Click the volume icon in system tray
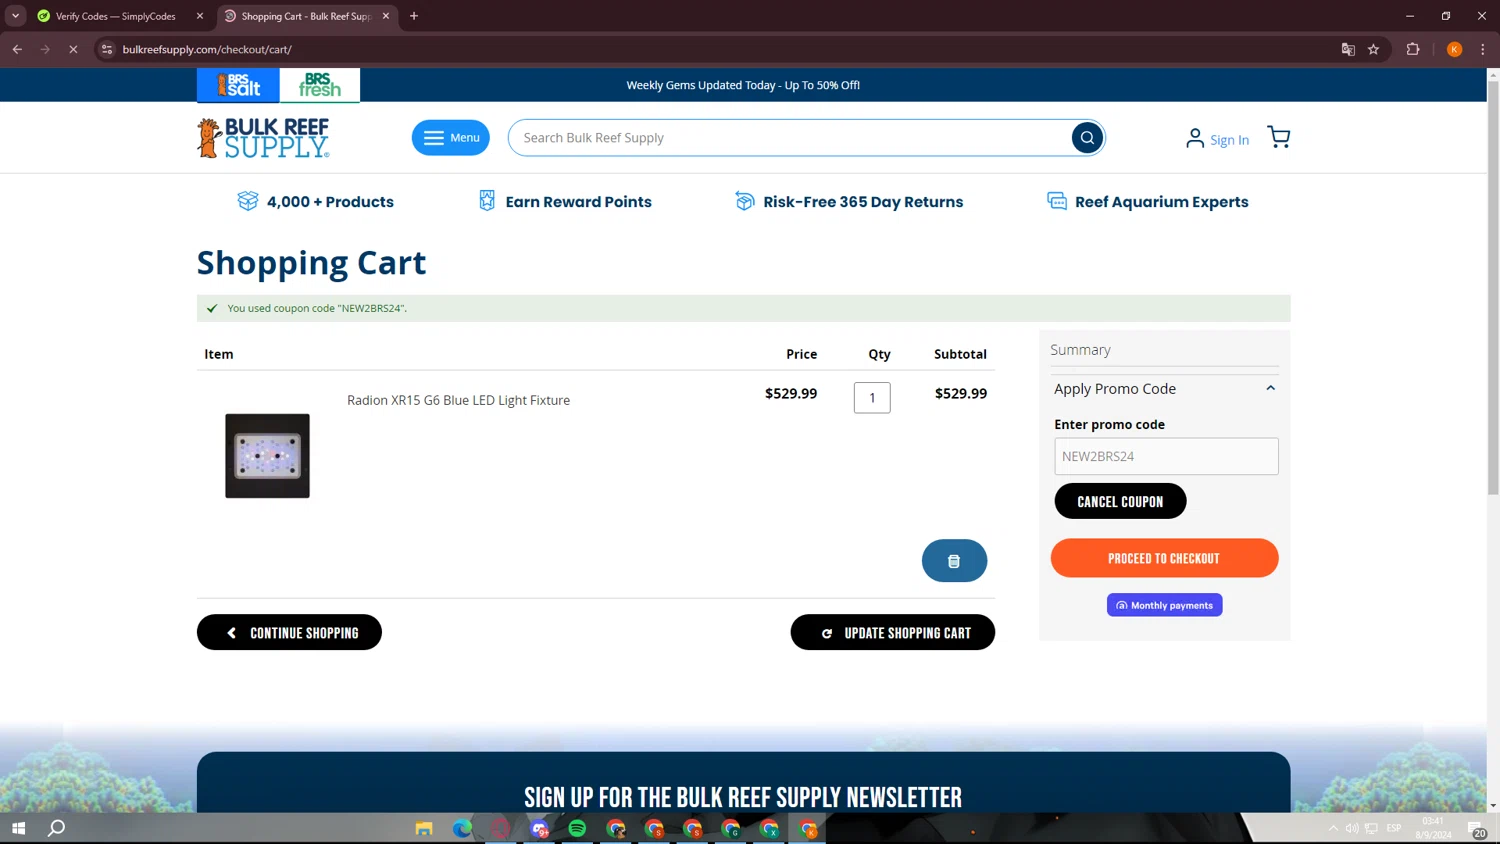 1352,828
